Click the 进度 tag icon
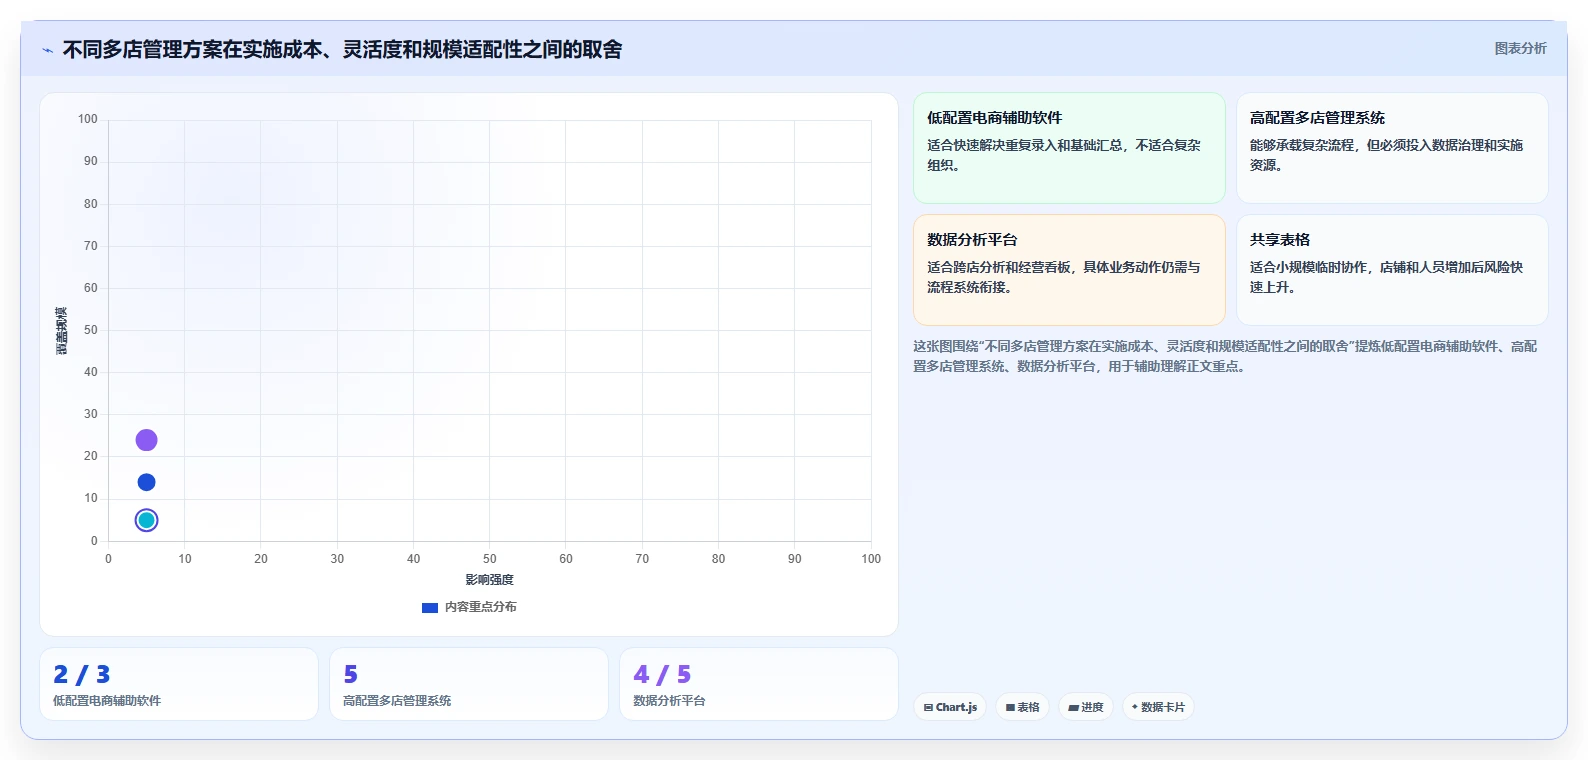 [1073, 707]
